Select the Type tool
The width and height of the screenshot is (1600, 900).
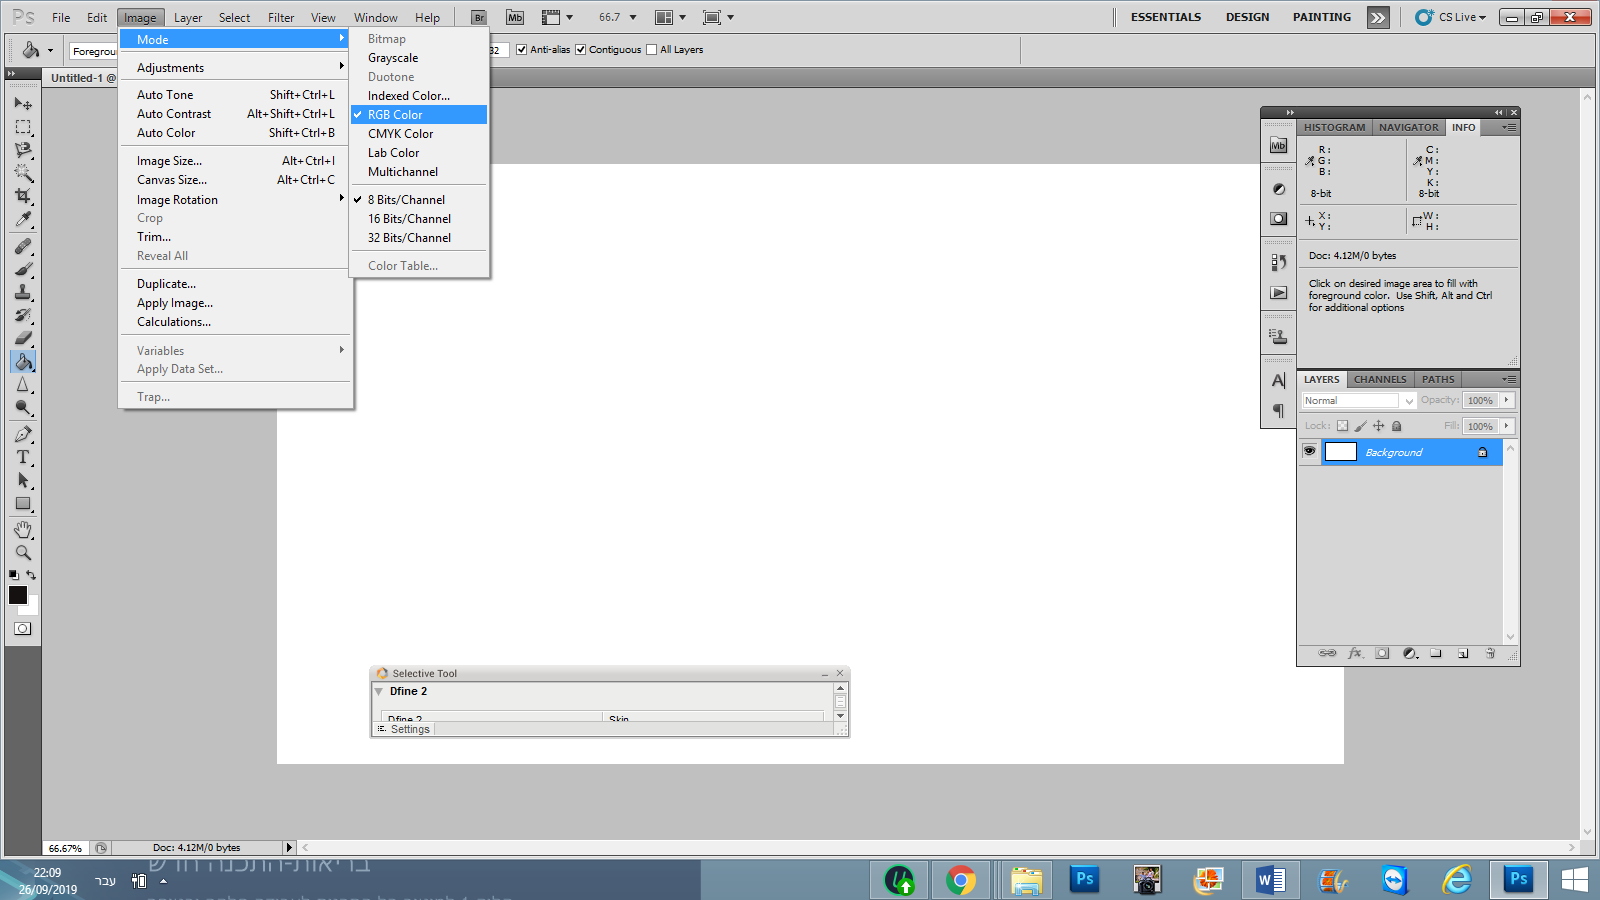pos(23,457)
